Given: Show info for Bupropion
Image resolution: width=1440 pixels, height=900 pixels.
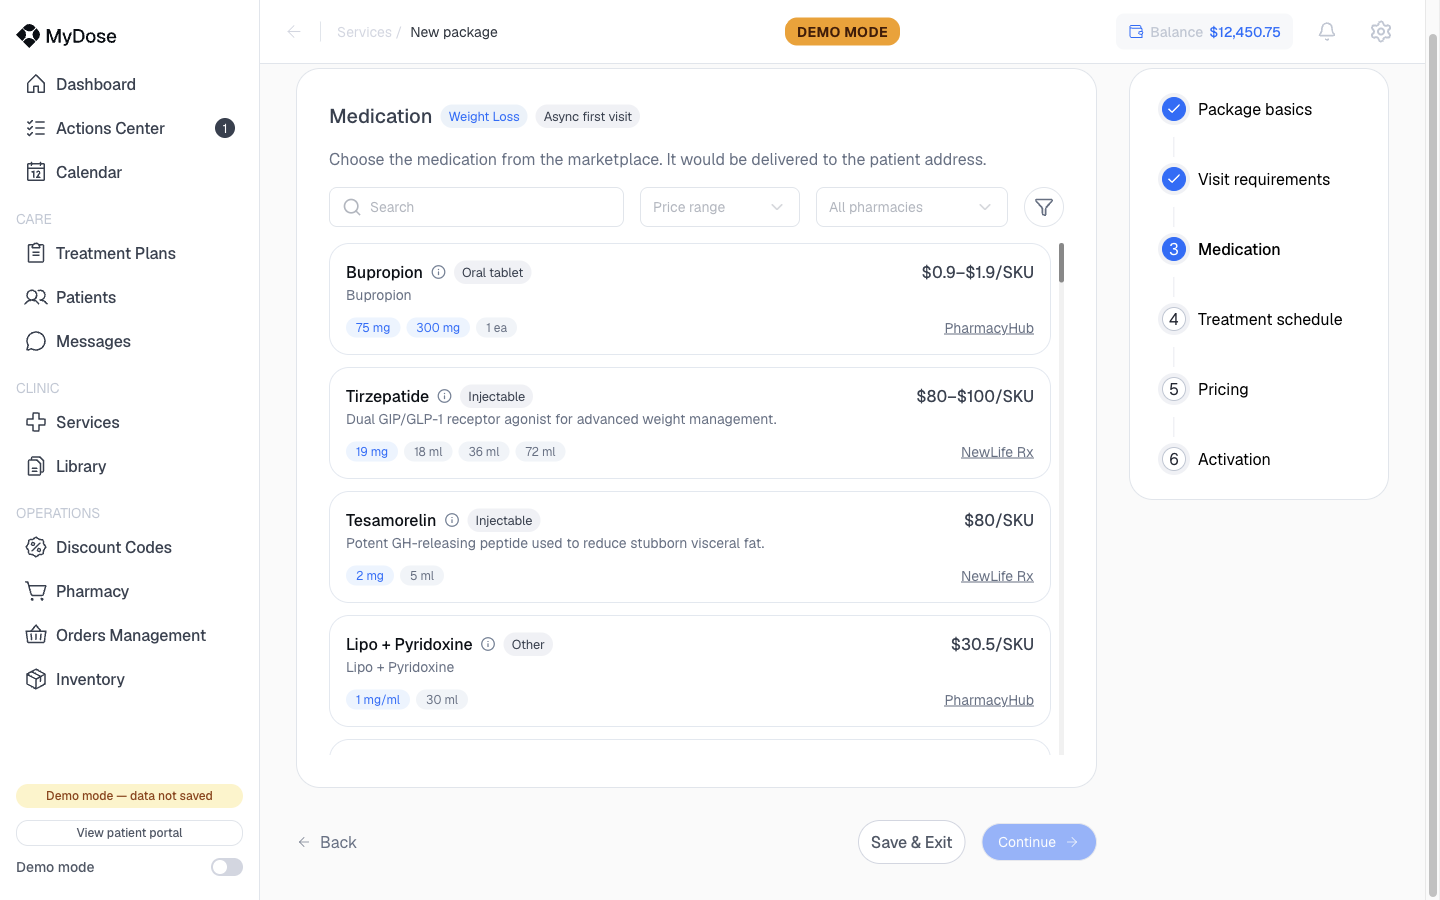Looking at the screenshot, I should (438, 272).
